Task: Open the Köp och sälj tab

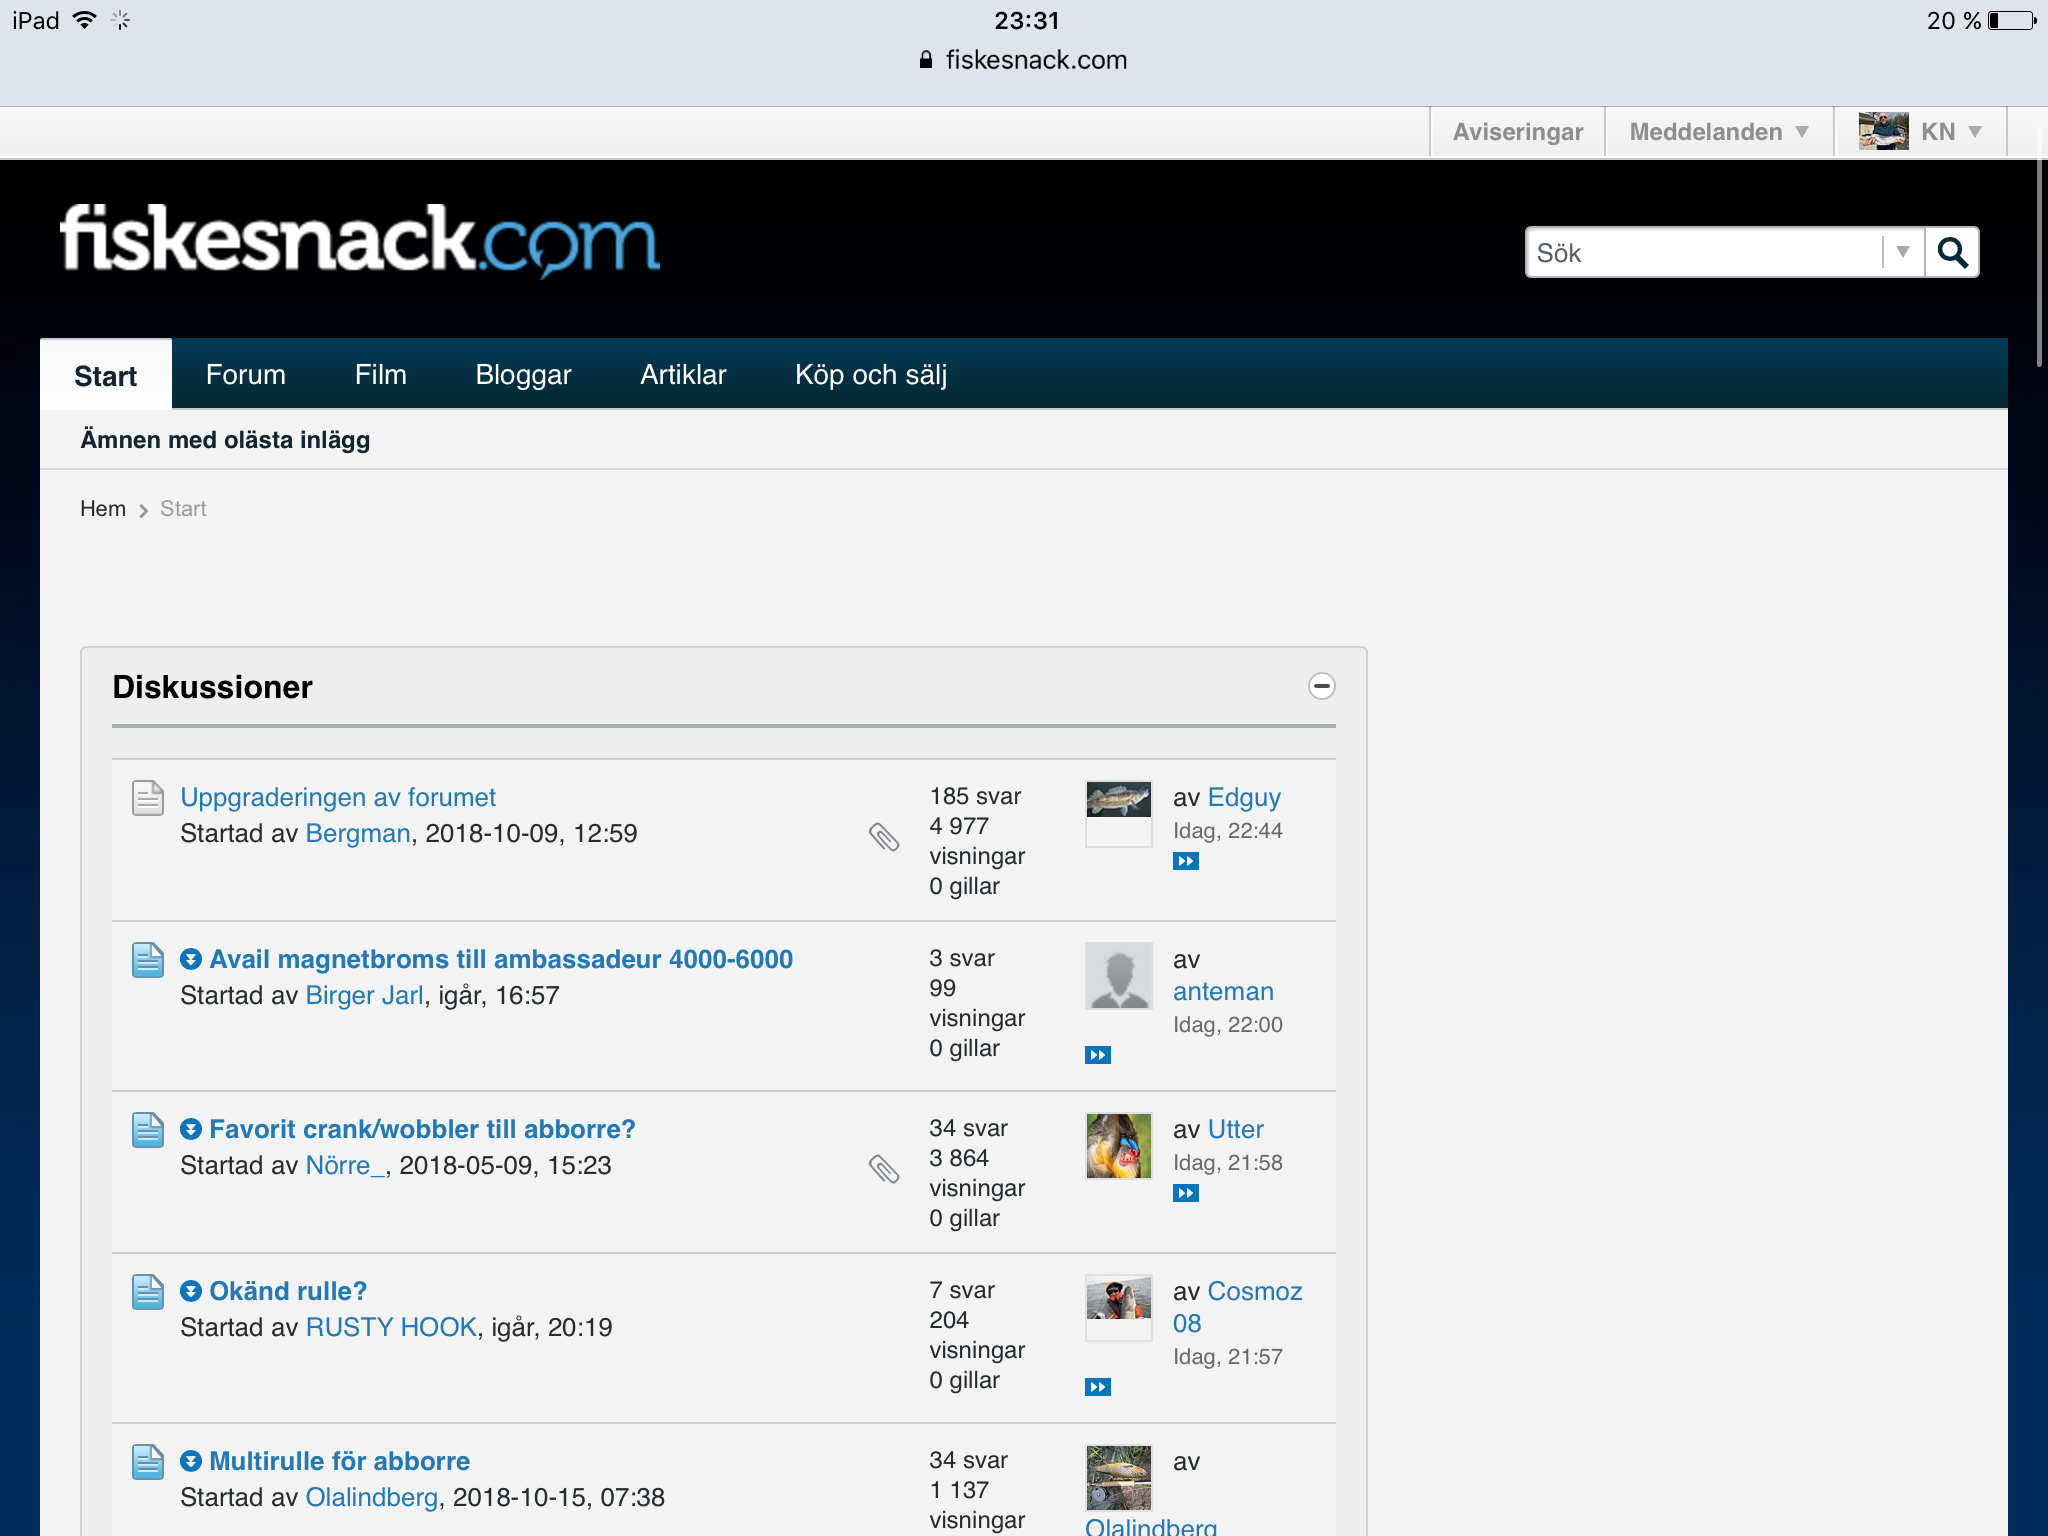Action: 870,375
